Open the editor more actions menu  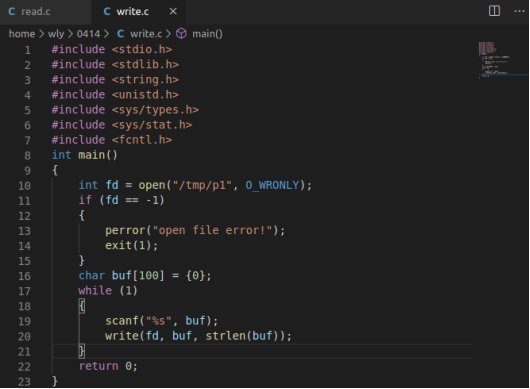tap(519, 11)
